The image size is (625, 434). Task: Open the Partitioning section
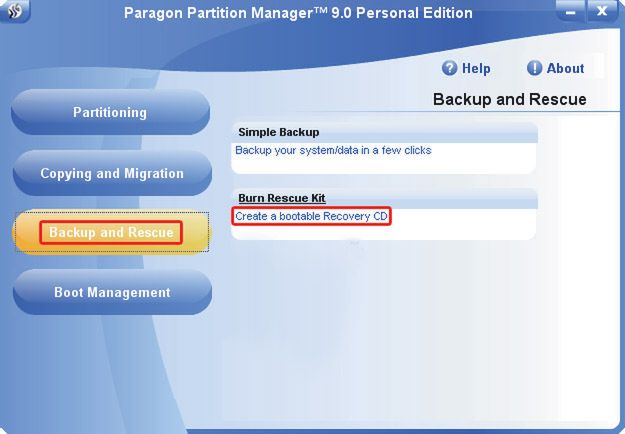[110, 112]
